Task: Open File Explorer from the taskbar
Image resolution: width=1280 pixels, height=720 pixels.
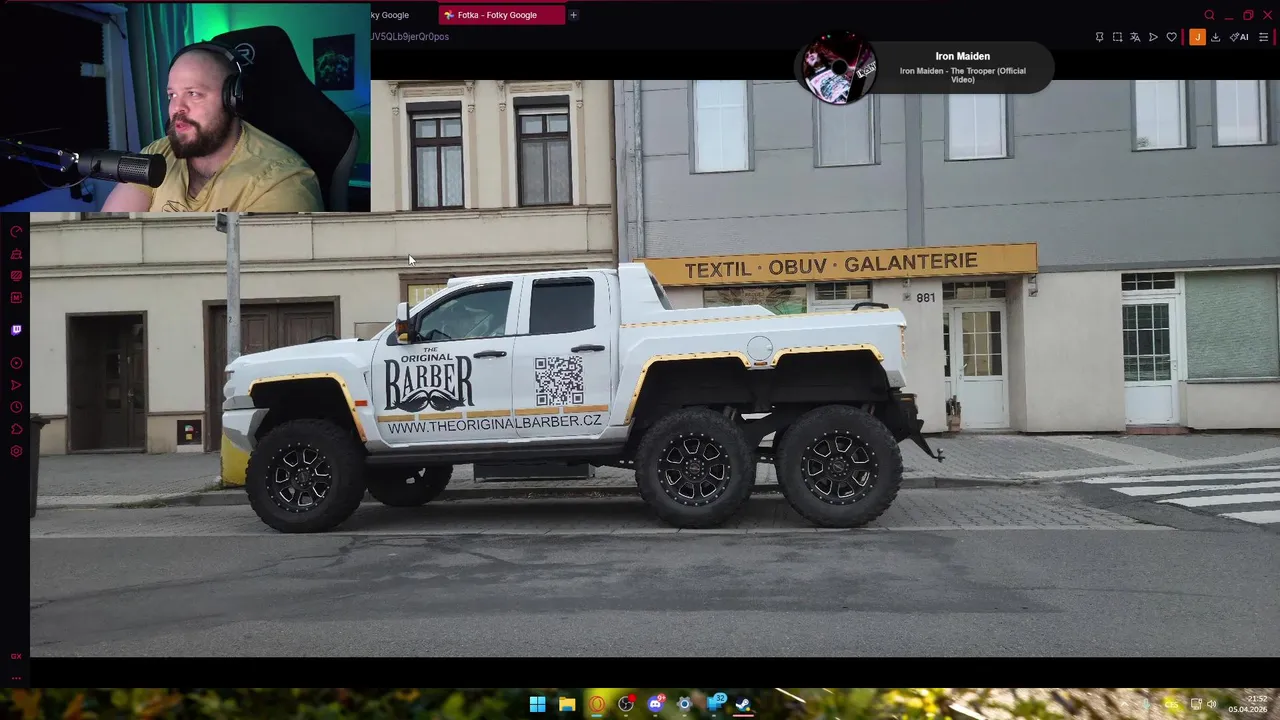Action: [x=567, y=704]
